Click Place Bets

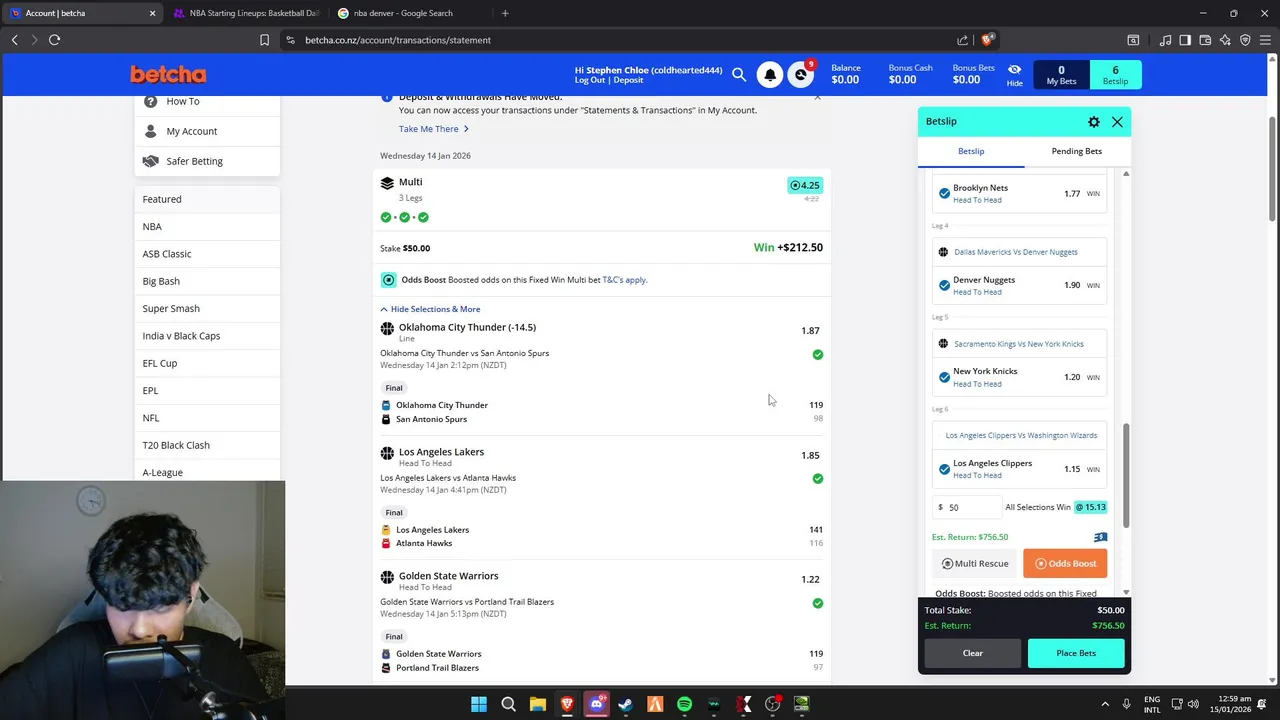pyautogui.click(x=1076, y=653)
